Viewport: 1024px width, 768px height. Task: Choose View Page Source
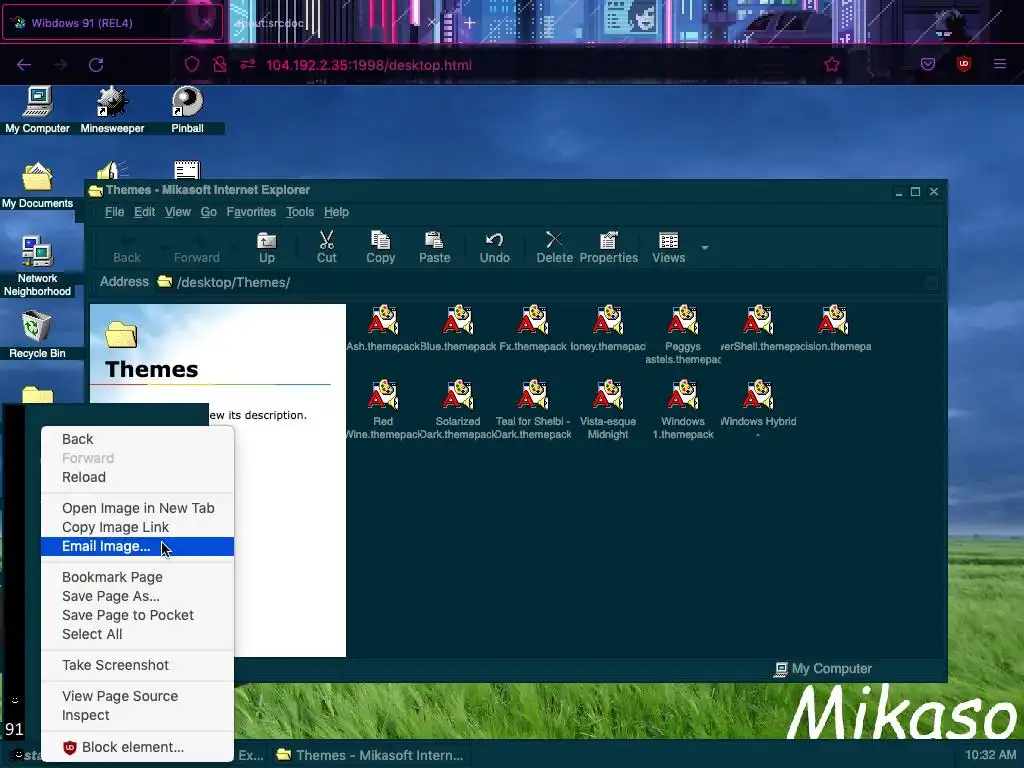137,696
